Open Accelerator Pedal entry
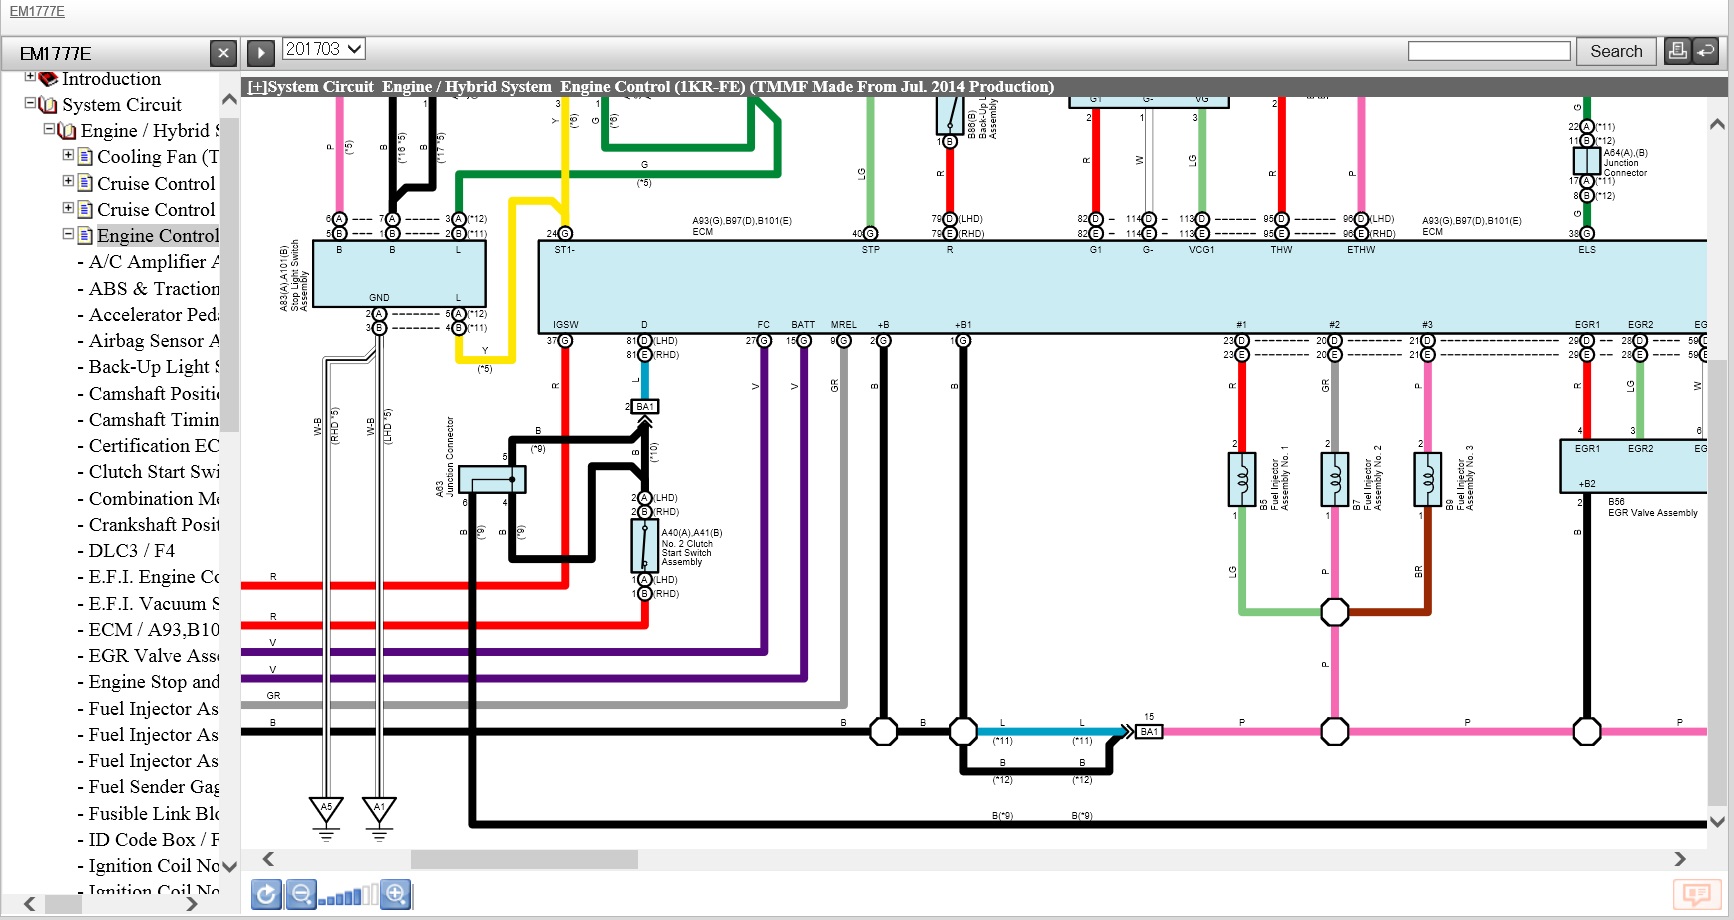Viewport: 1734px width, 920px height. pyautogui.click(x=154, y=315)
